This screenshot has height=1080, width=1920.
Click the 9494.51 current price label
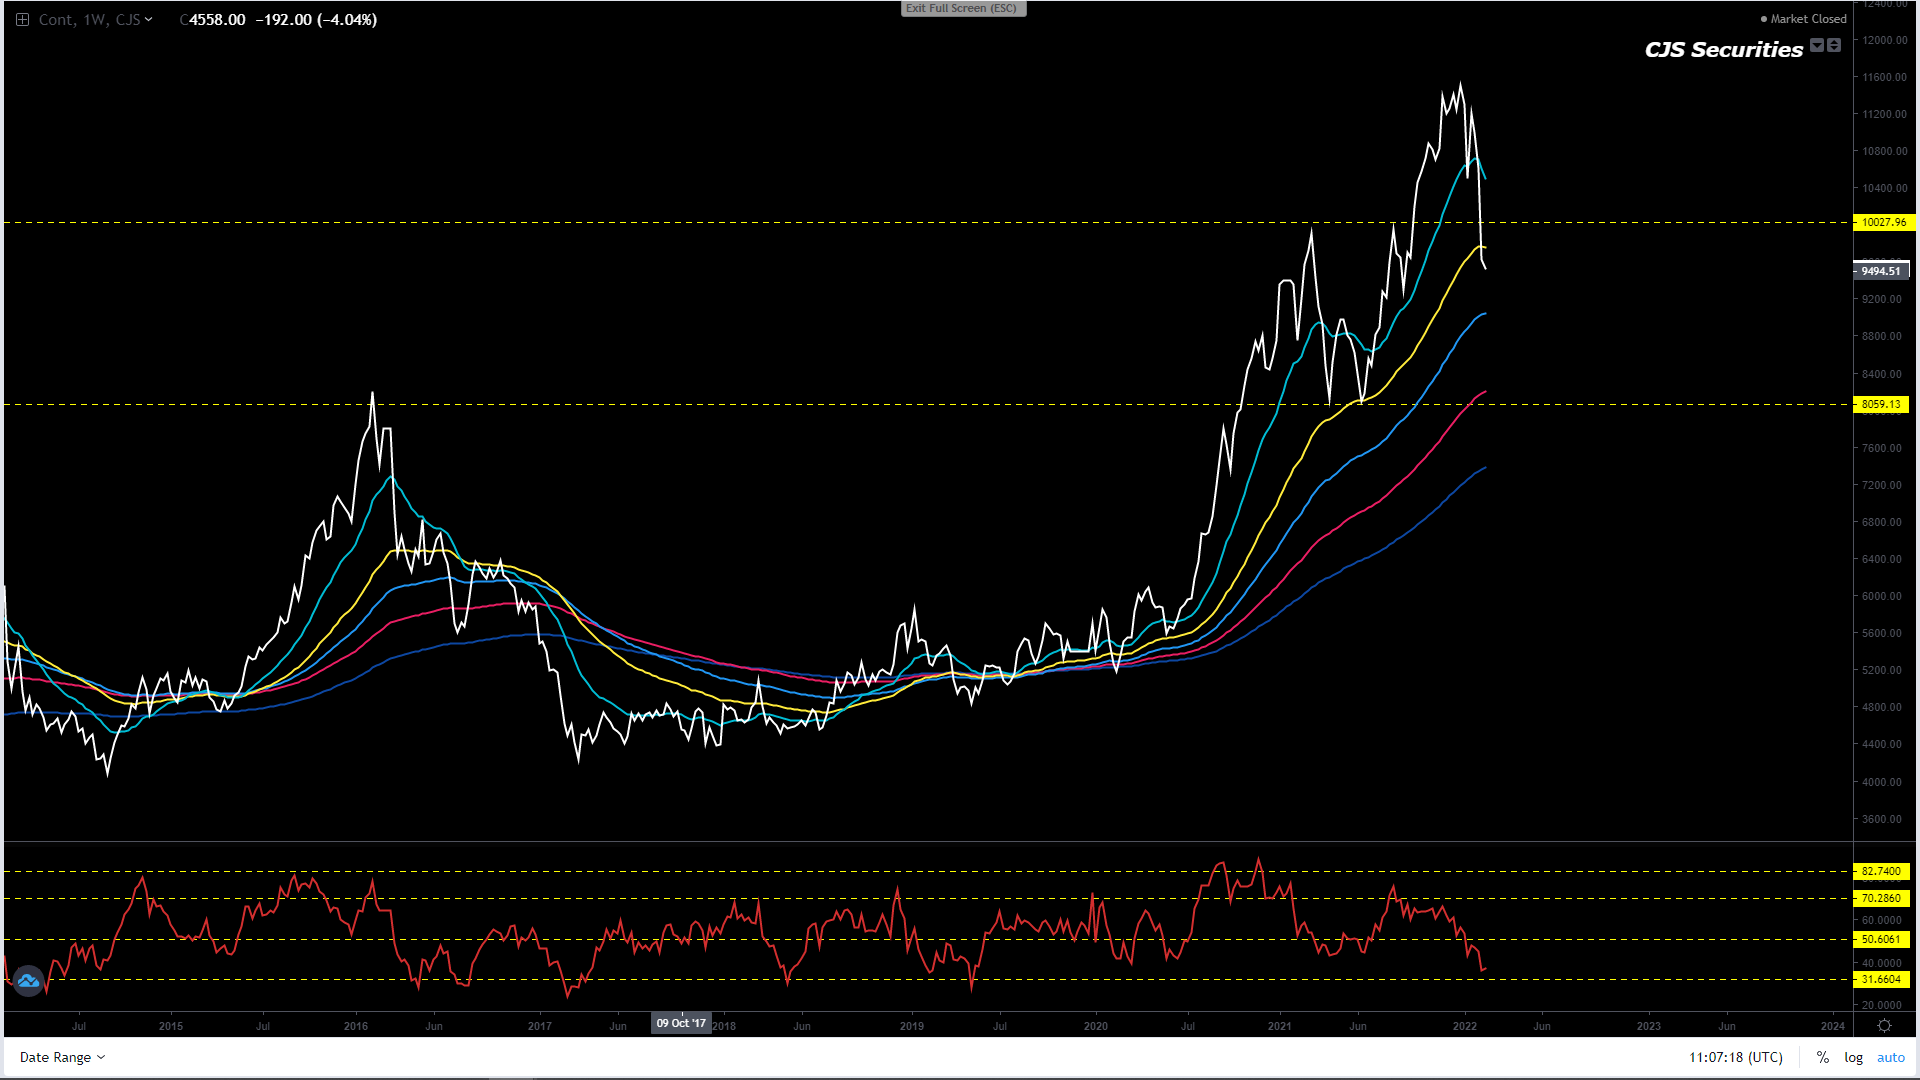point(1881,271)
